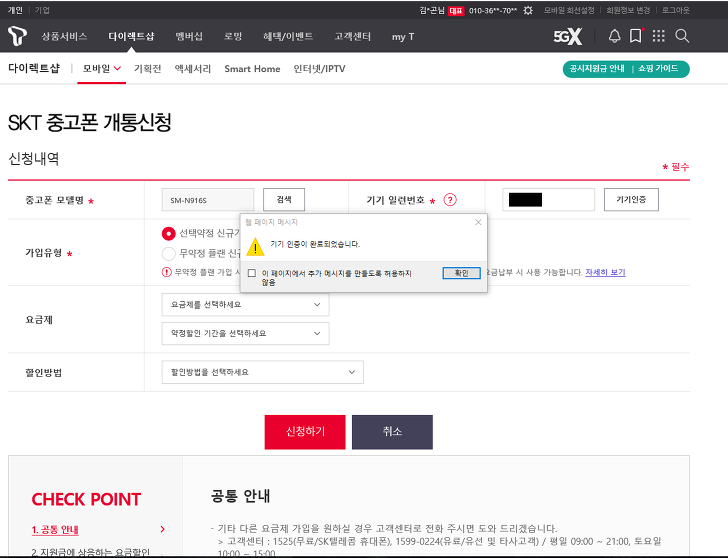Expand the 약정할인 기간 dropdown
Viewport: 728px width, 558px height.
click(x=245, y=333)
